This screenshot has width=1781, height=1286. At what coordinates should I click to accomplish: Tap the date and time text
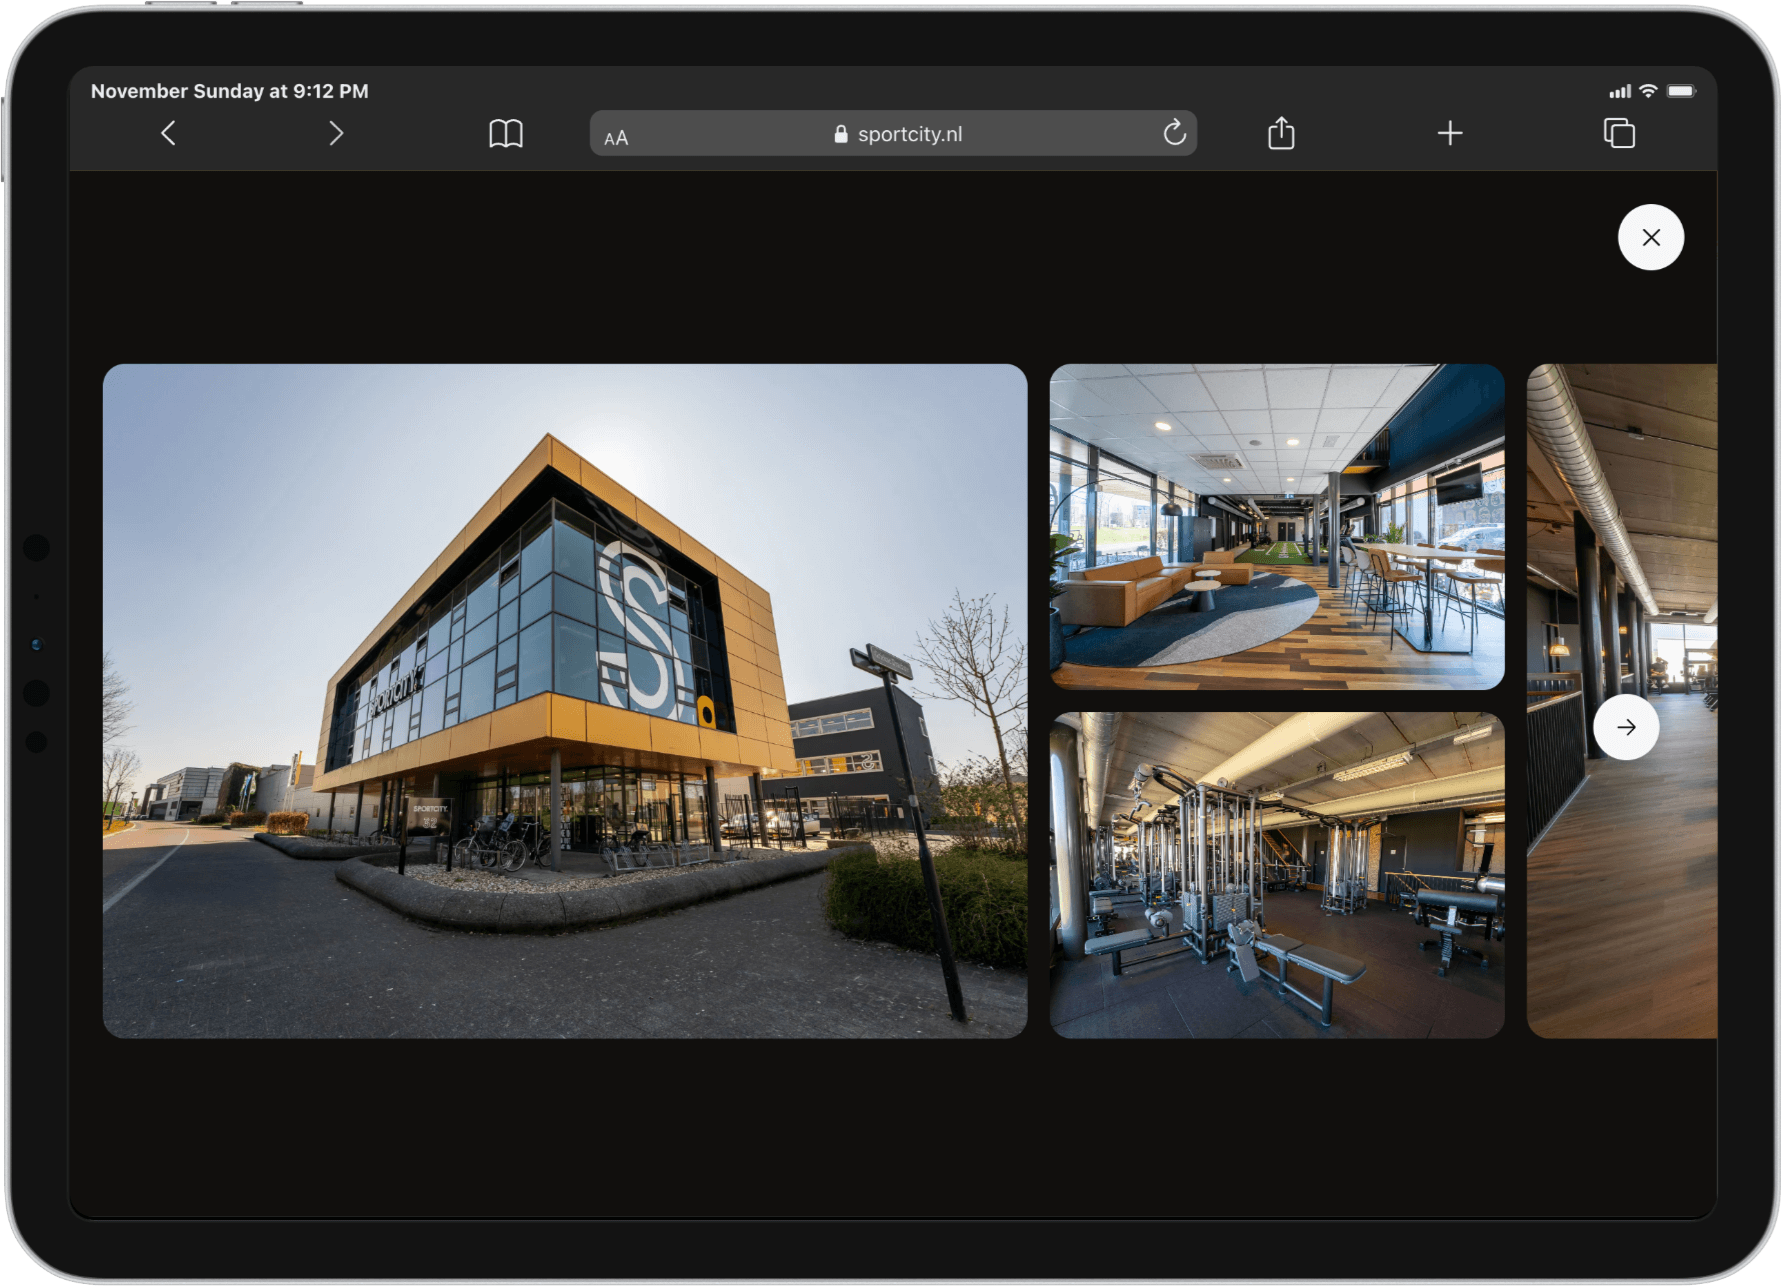pyautogui.click(x=230, y=91)
